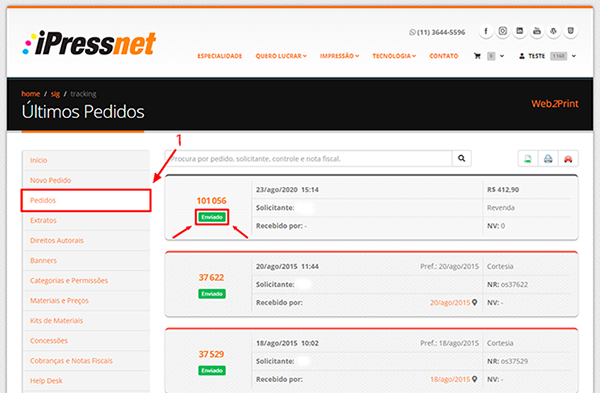Click the printer icon
The height and width of the screenshot is (393, 600).
point(548,159)
